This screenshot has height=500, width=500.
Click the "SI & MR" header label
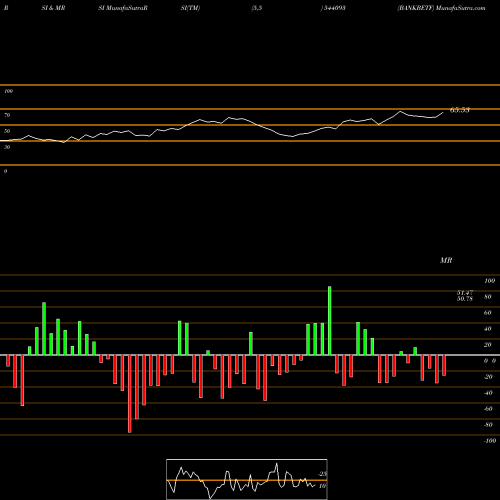(x=53, y=8)
